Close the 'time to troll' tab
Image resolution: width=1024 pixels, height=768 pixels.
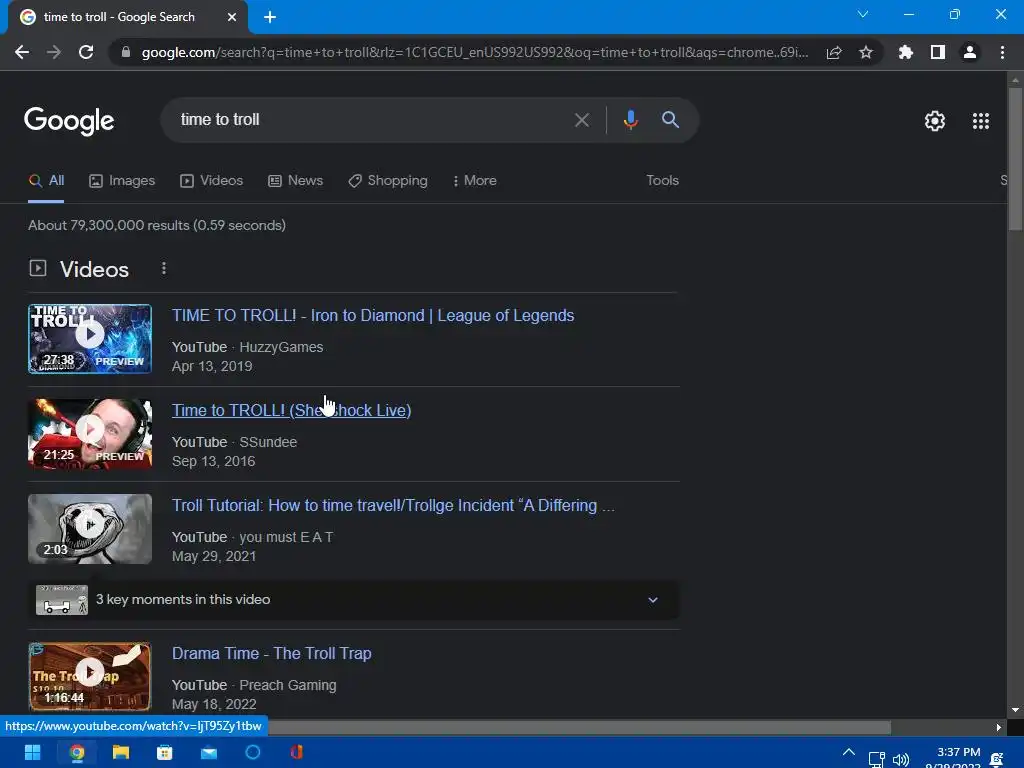coord(232,17)
